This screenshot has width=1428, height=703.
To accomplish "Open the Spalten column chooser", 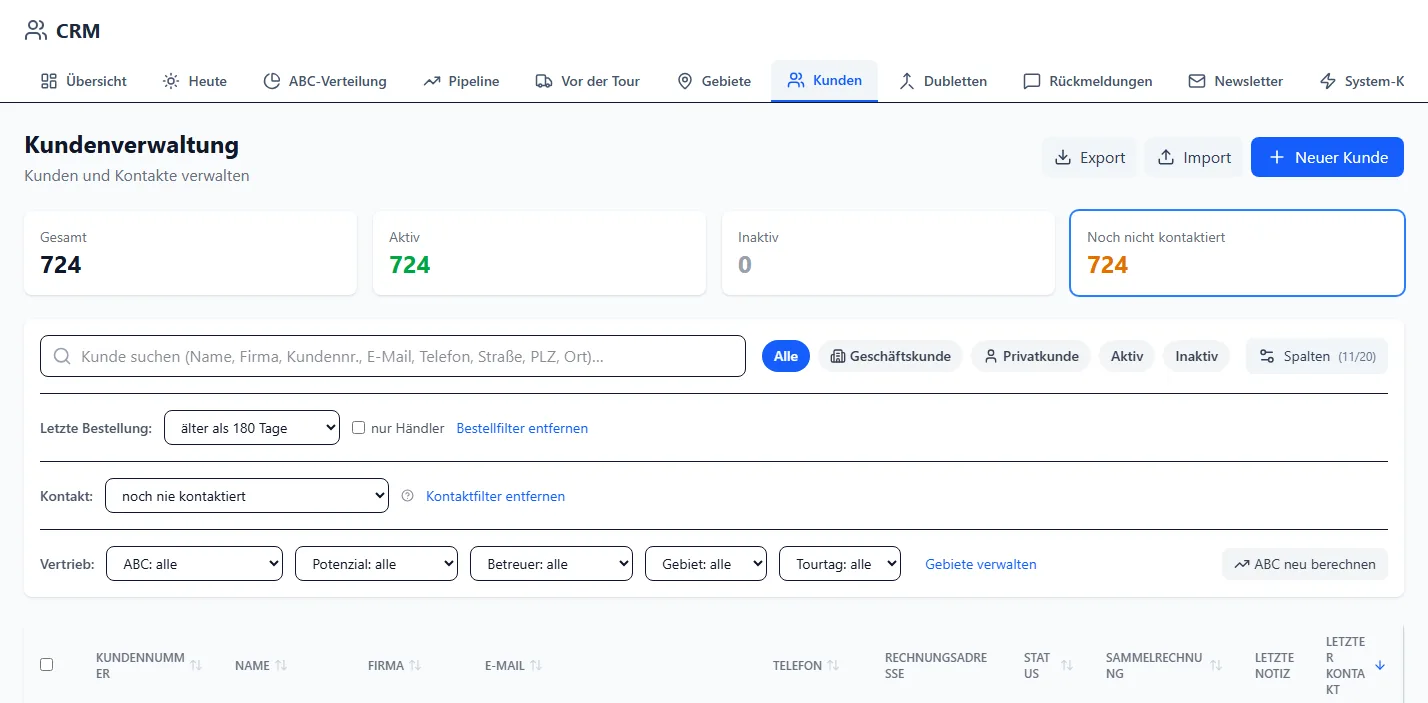I will click(1316, 356).
